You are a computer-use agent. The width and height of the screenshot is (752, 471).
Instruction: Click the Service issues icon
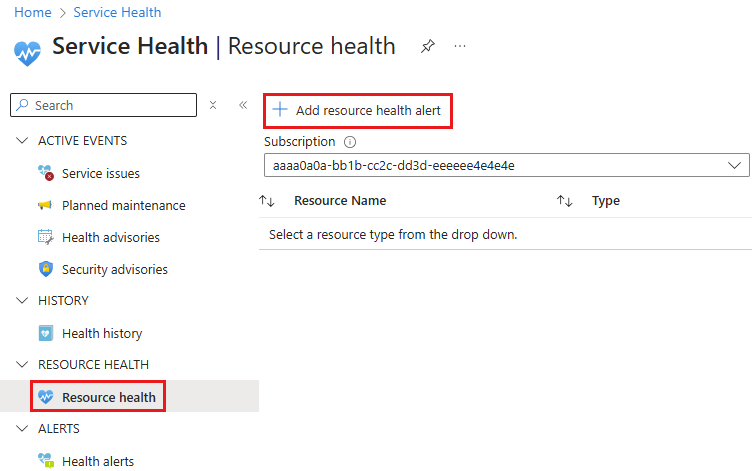click(46, 173)
